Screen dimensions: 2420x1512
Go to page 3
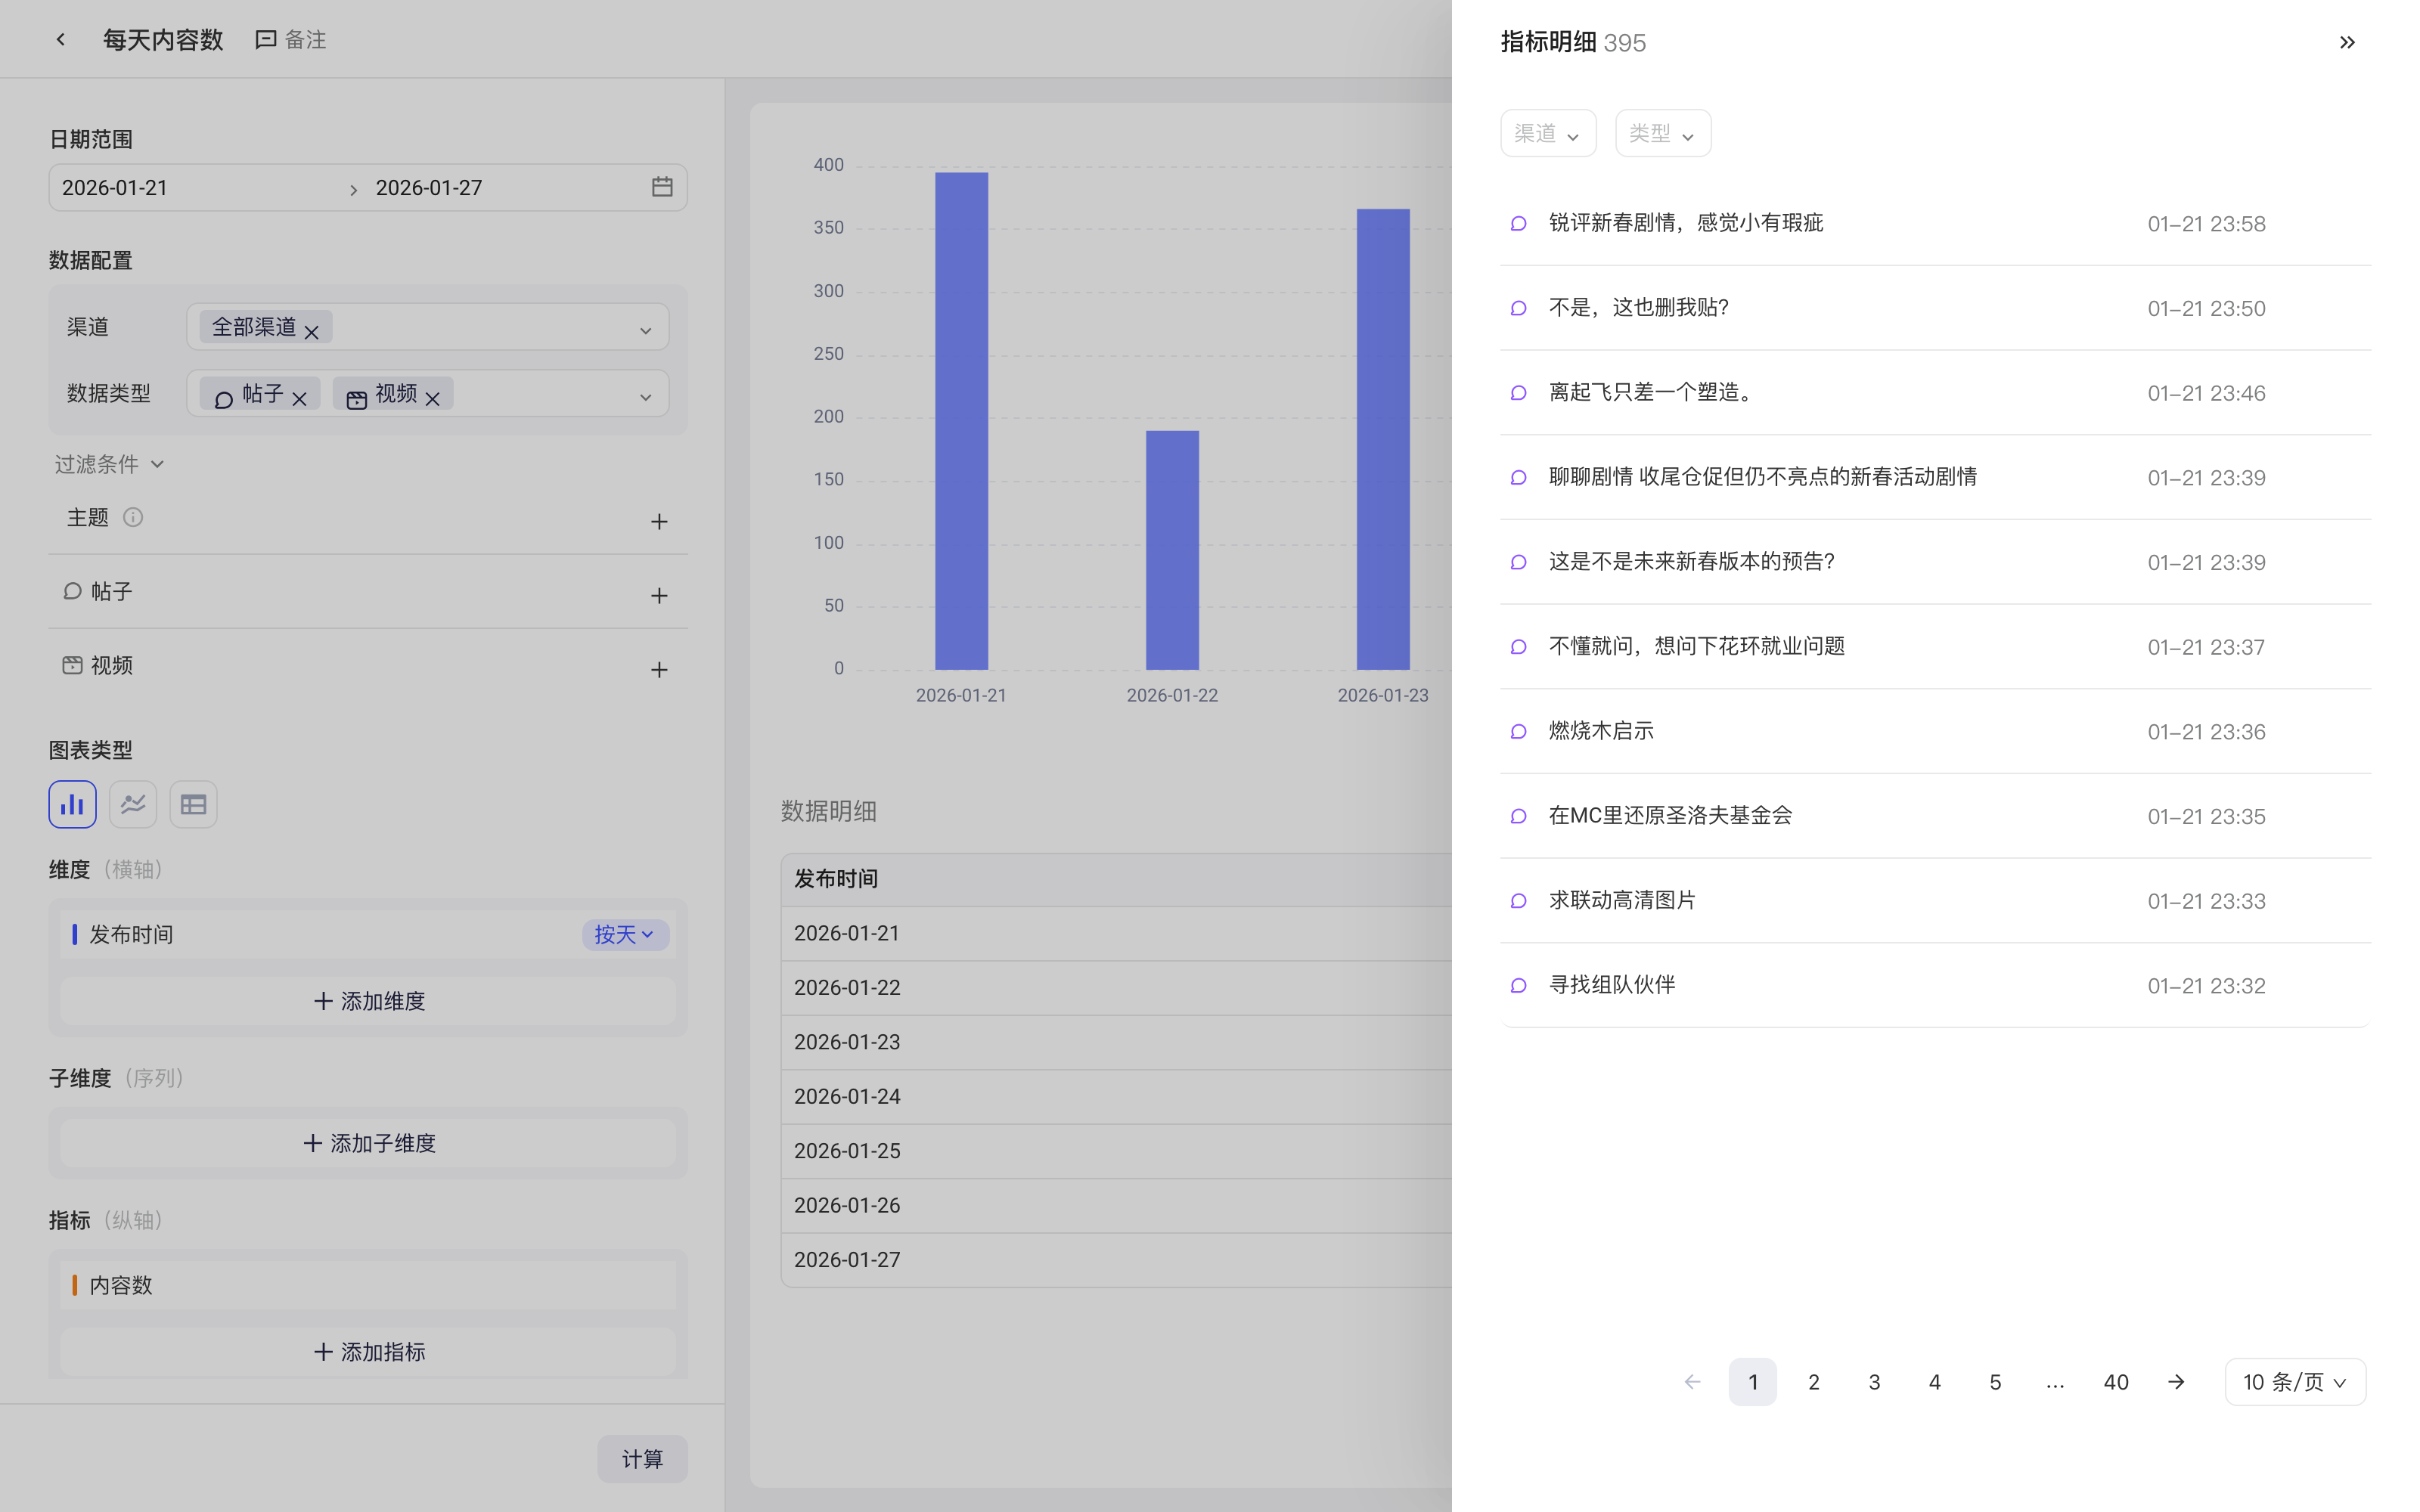click(x=1874, y=1382)
